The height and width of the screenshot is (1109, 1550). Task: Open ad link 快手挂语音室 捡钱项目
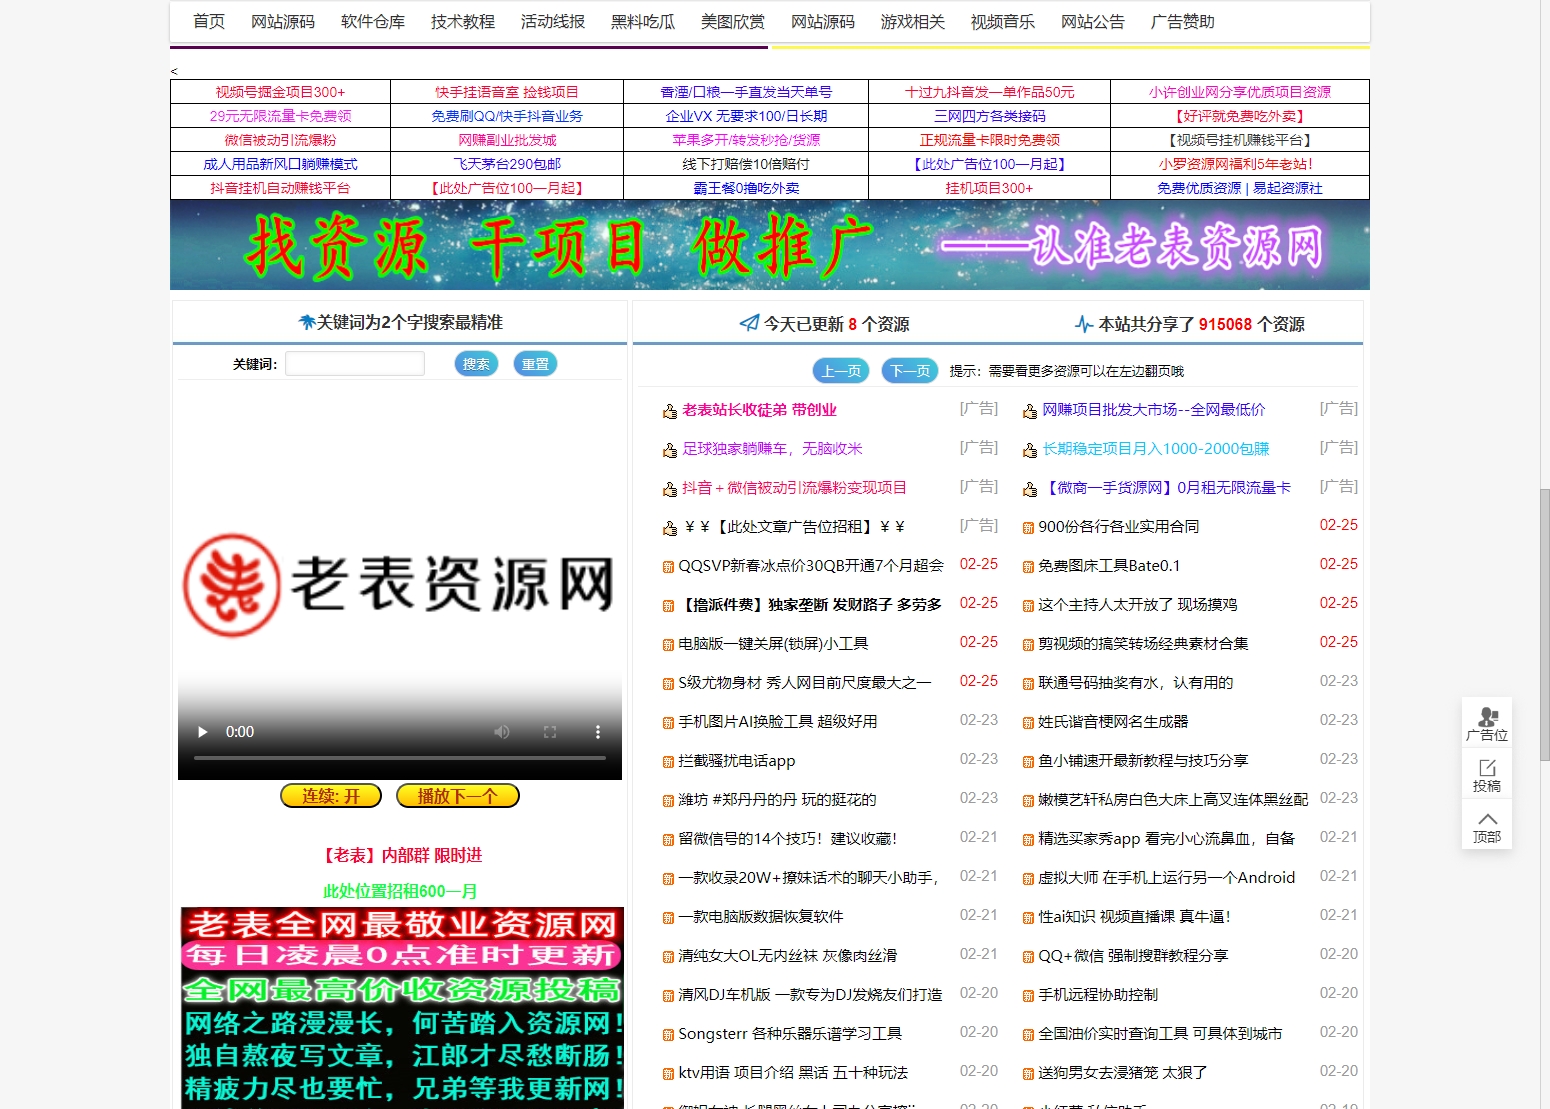click(507, 92)
